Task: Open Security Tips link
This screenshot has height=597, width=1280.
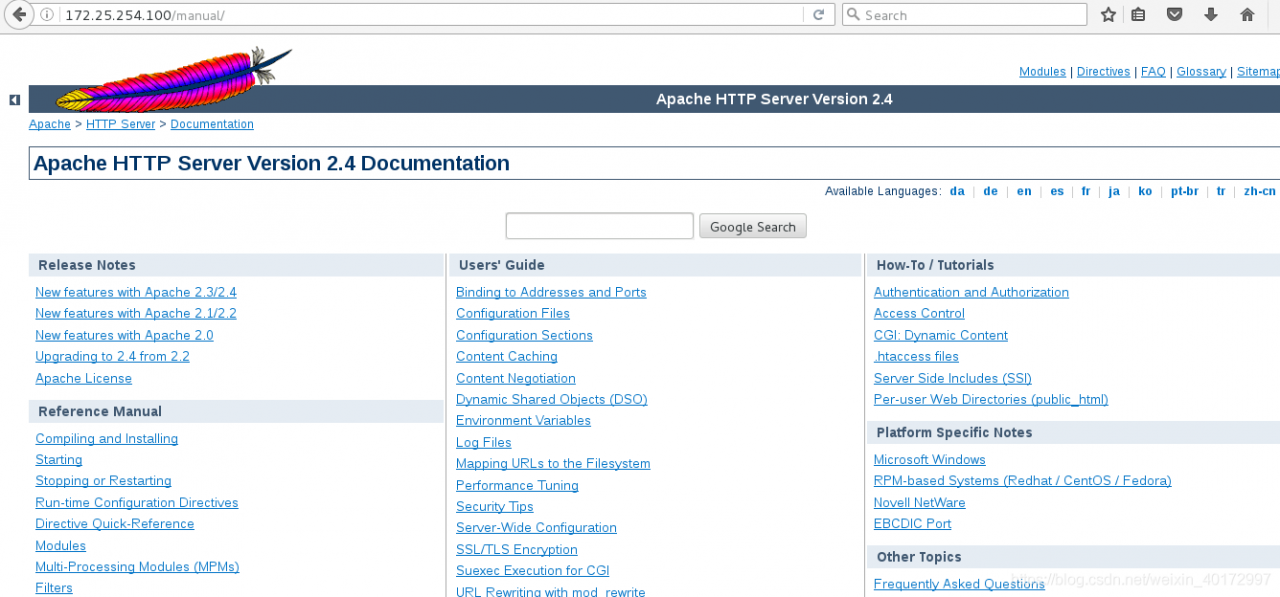Action: (495, 507)
